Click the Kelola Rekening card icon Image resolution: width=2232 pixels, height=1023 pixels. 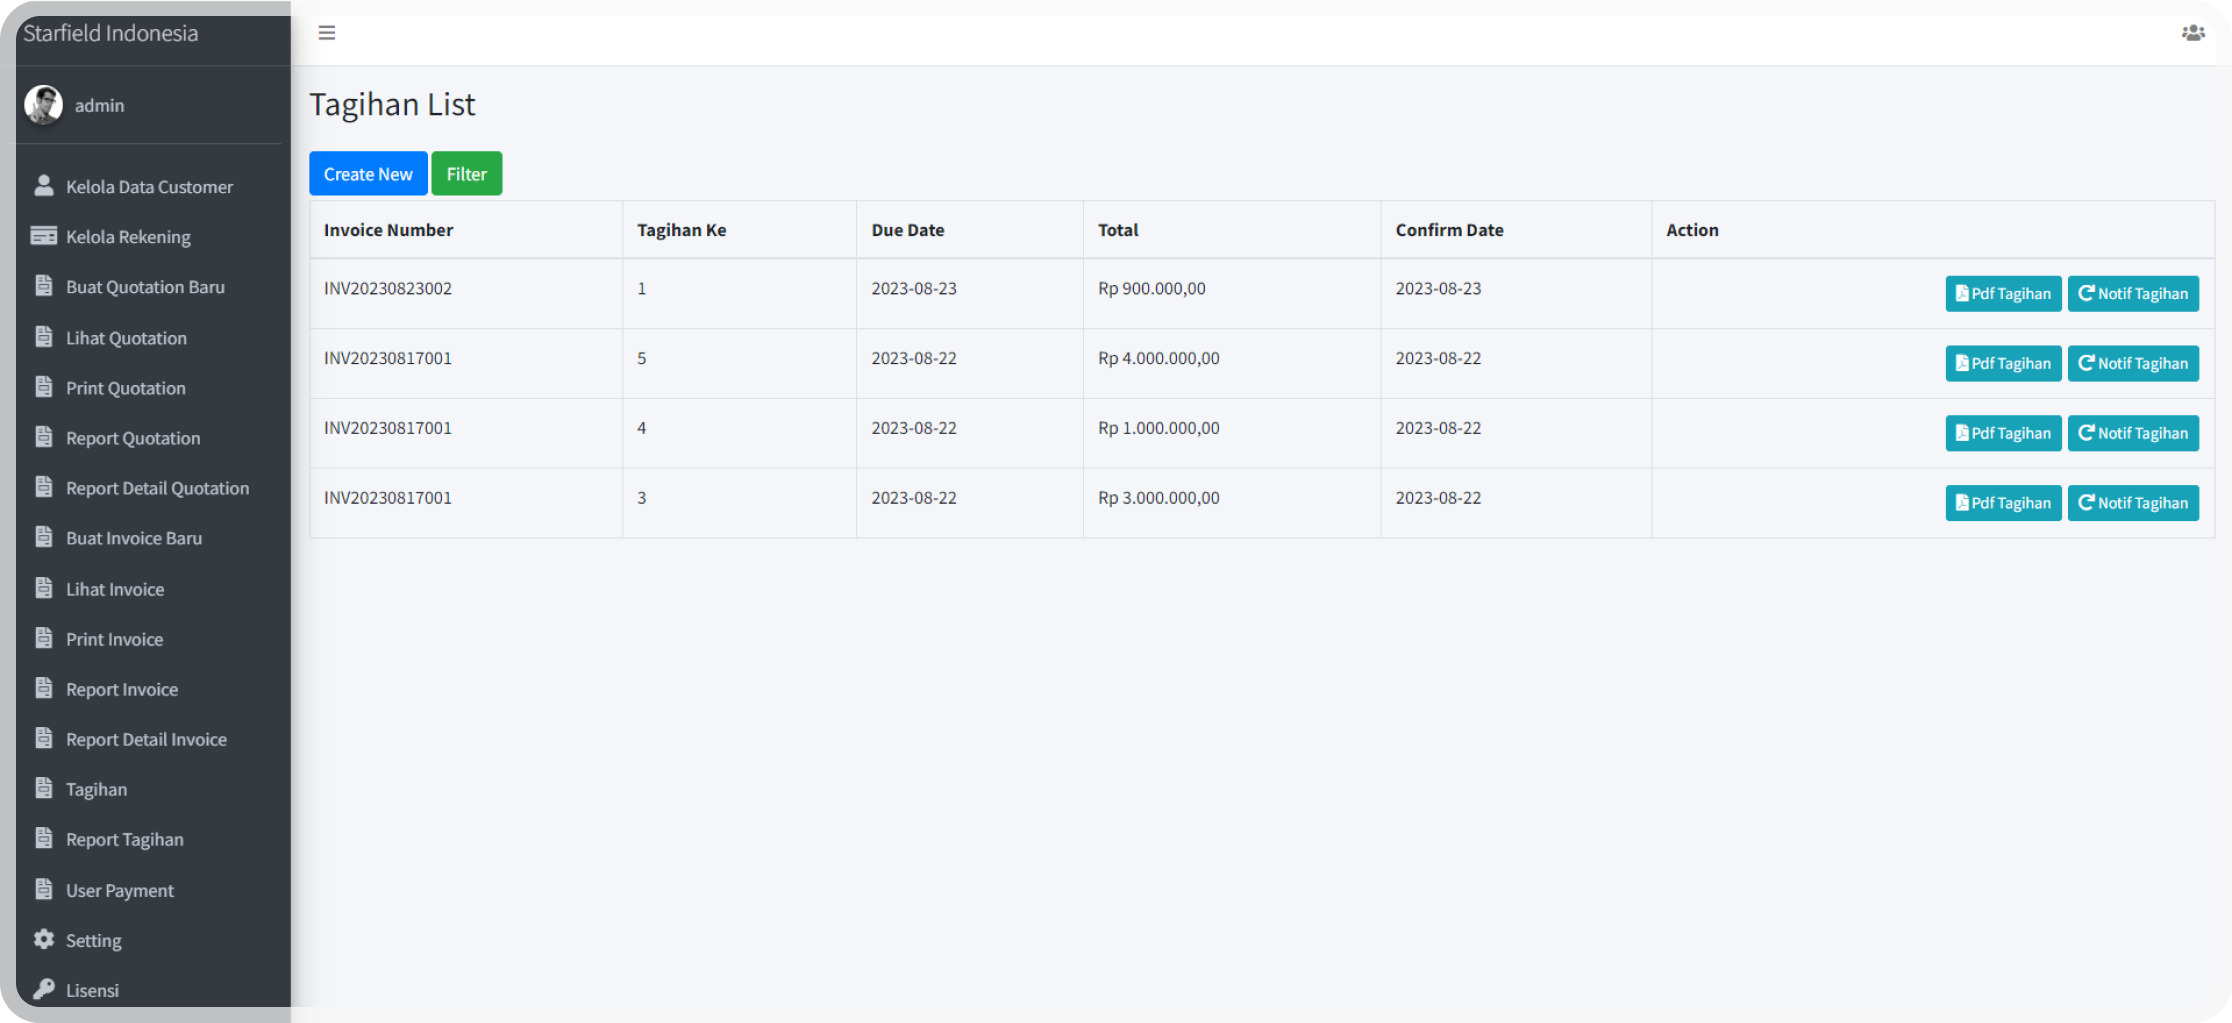click(x=44, y=236)
